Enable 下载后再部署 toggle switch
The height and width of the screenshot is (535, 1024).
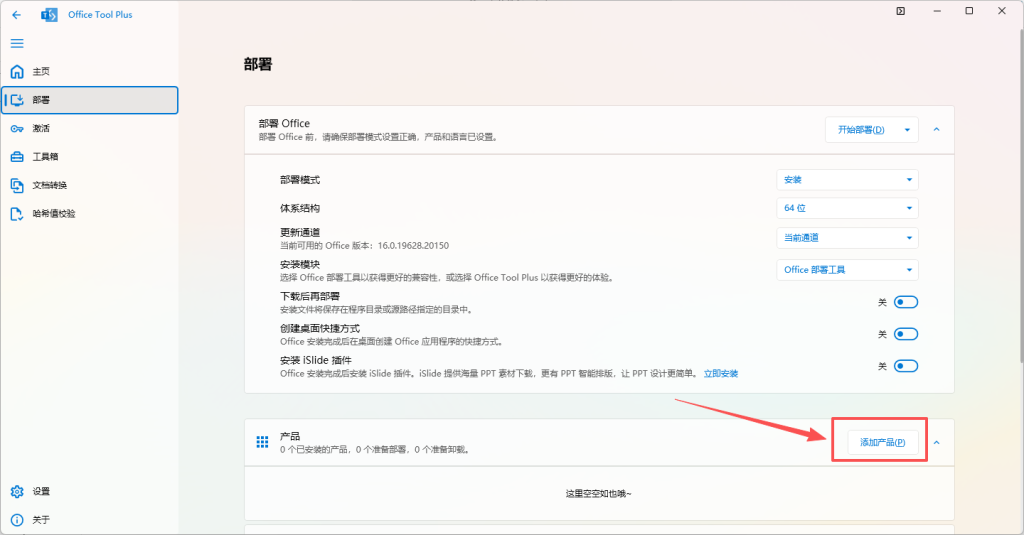906,302
